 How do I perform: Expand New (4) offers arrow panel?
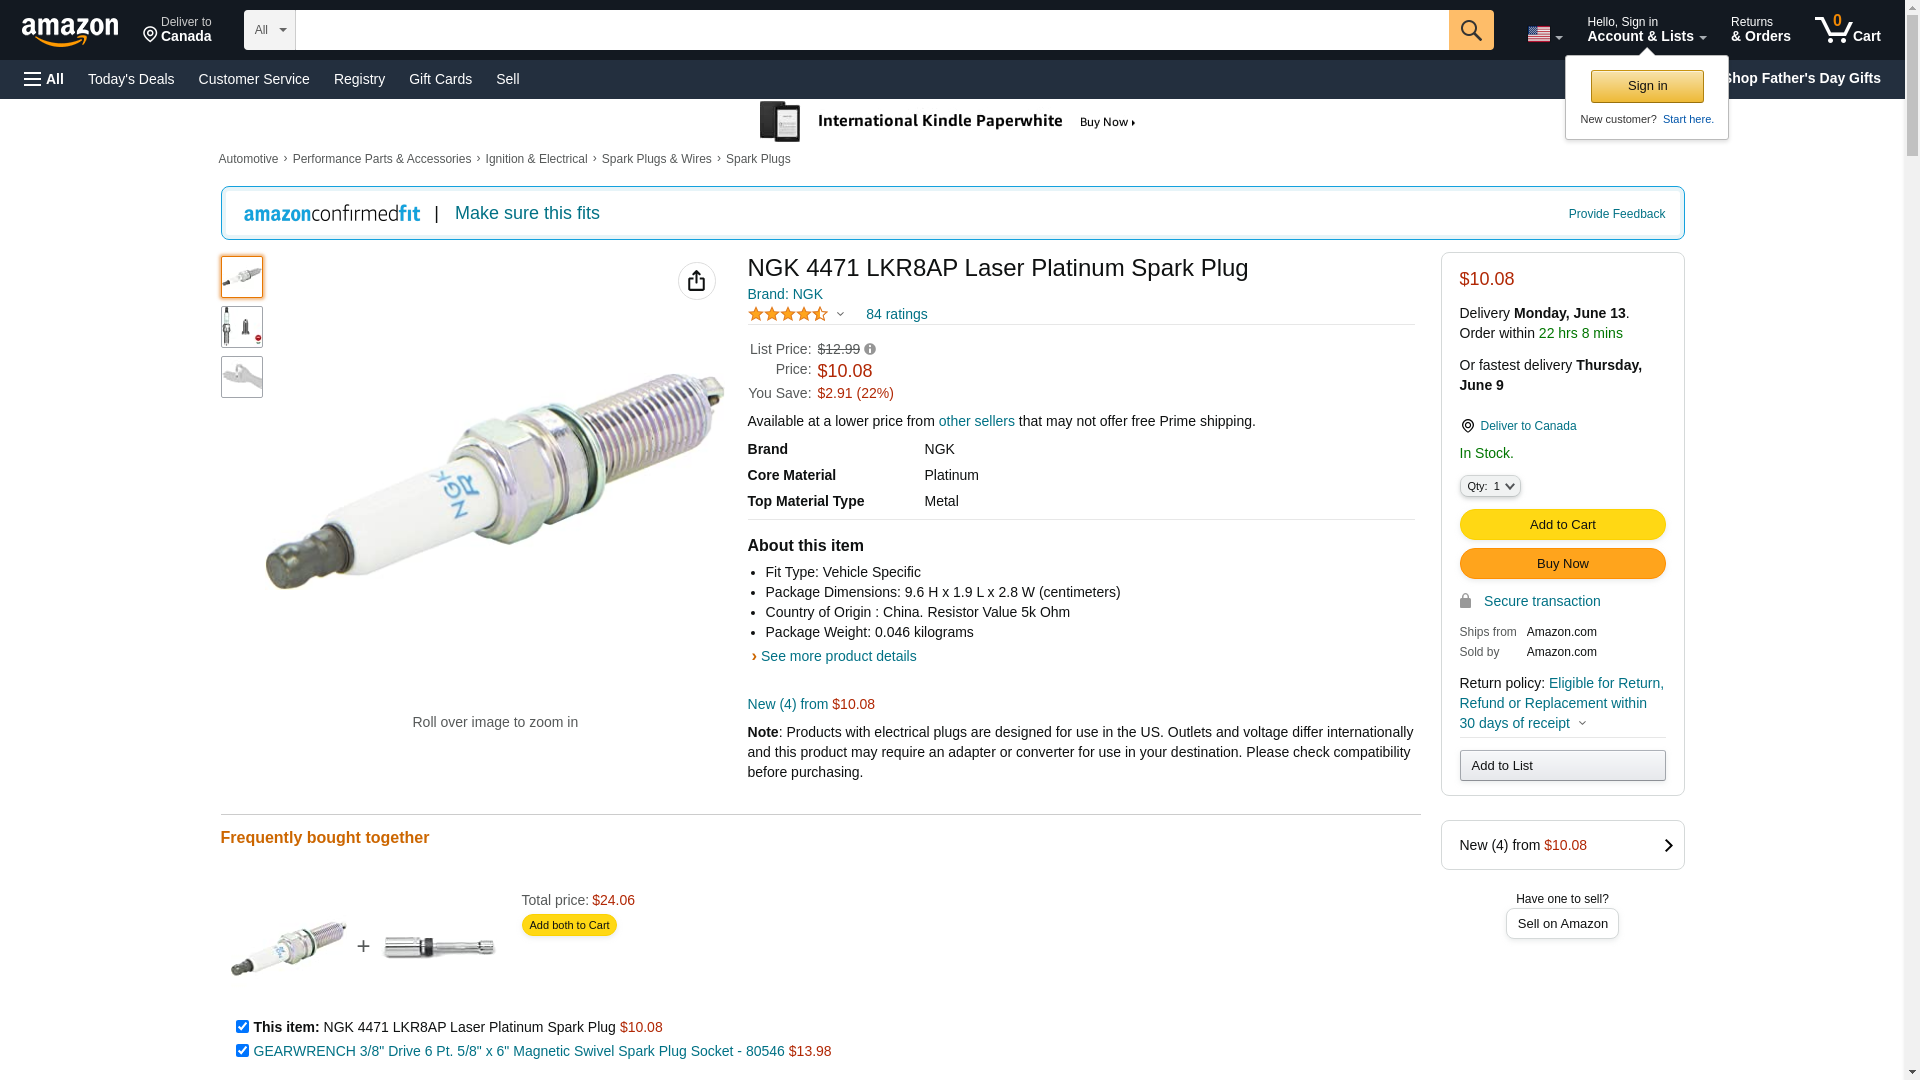pos(1667,845)
